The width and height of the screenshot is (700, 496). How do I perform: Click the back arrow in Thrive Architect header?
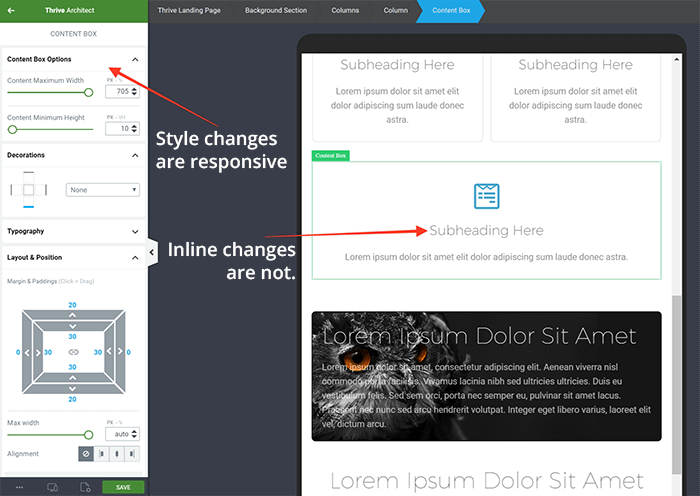pos(12,12)
